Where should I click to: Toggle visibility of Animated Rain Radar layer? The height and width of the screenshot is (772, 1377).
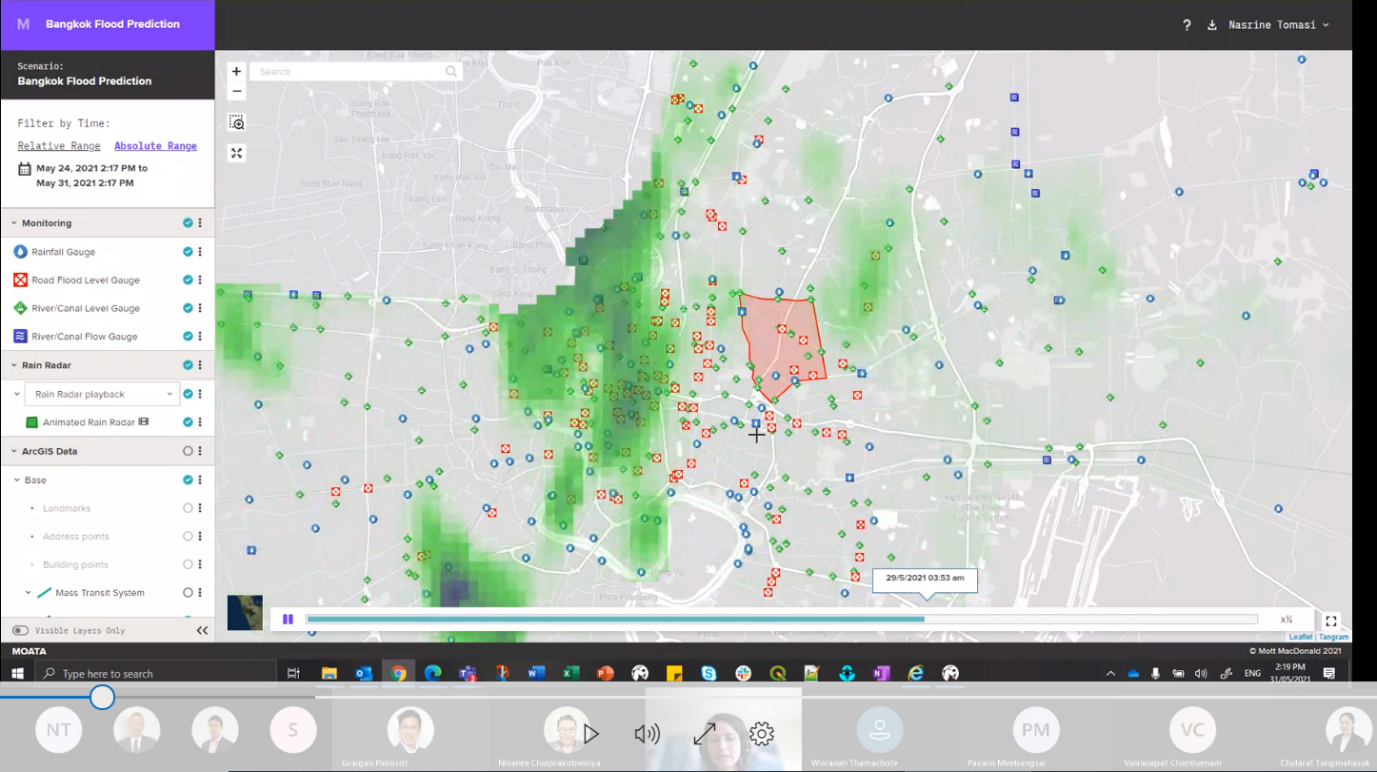click(x=187, y=422)
